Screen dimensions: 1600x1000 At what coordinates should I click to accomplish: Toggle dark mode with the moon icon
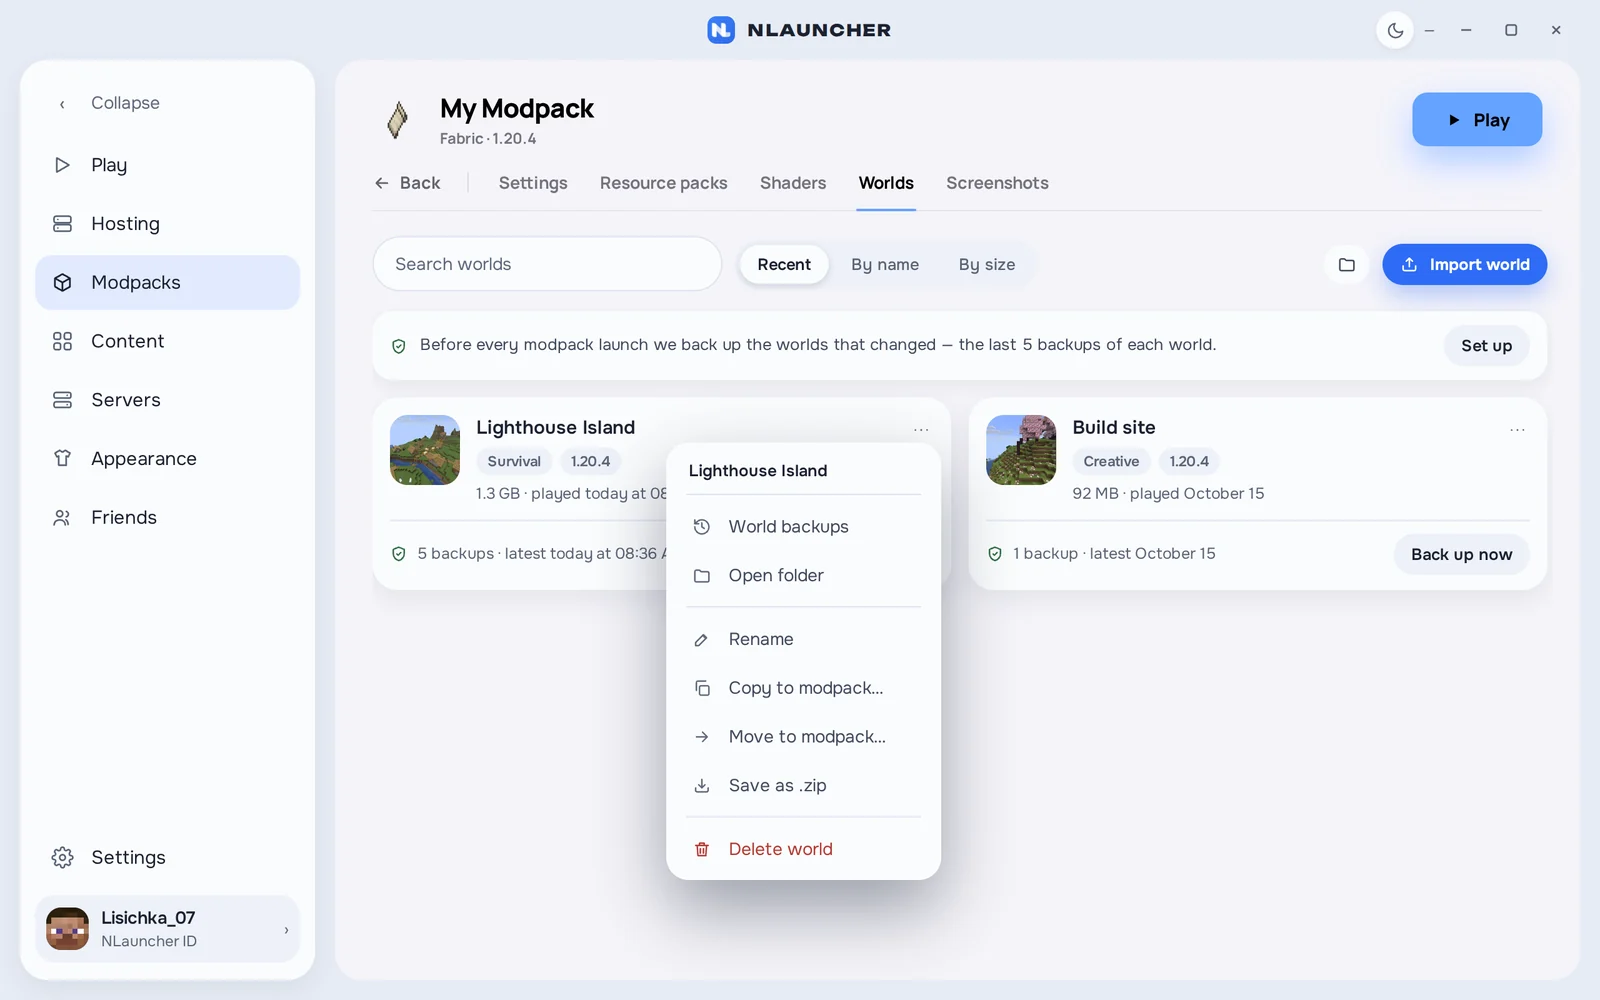pyautogui.click(x=1395, y=30)
